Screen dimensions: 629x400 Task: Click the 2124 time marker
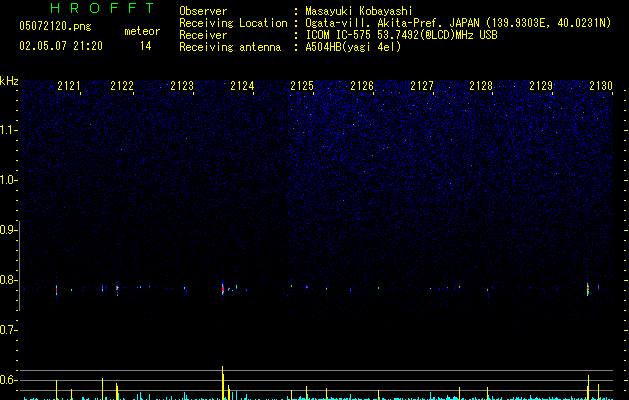click(242, 86)
